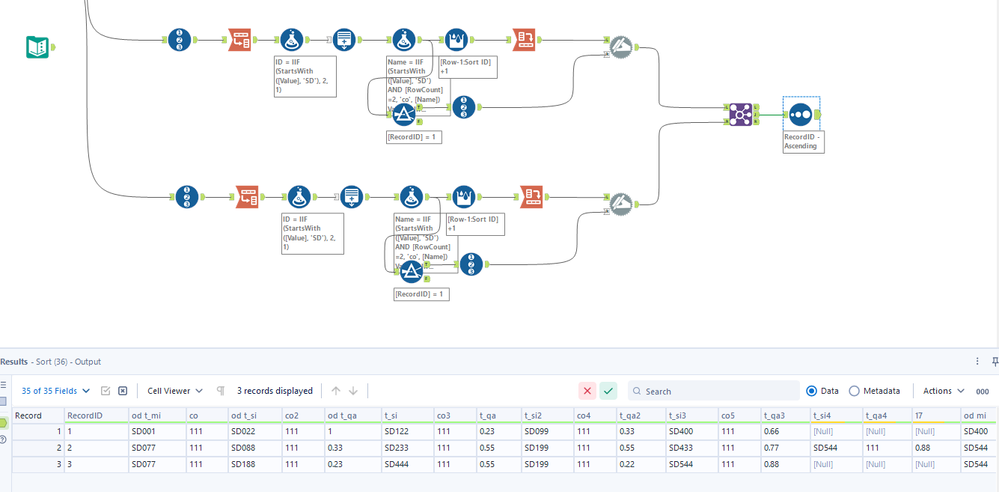
Task: Open the 35 of 35 Fields dropdown
Action: [56, 391]
